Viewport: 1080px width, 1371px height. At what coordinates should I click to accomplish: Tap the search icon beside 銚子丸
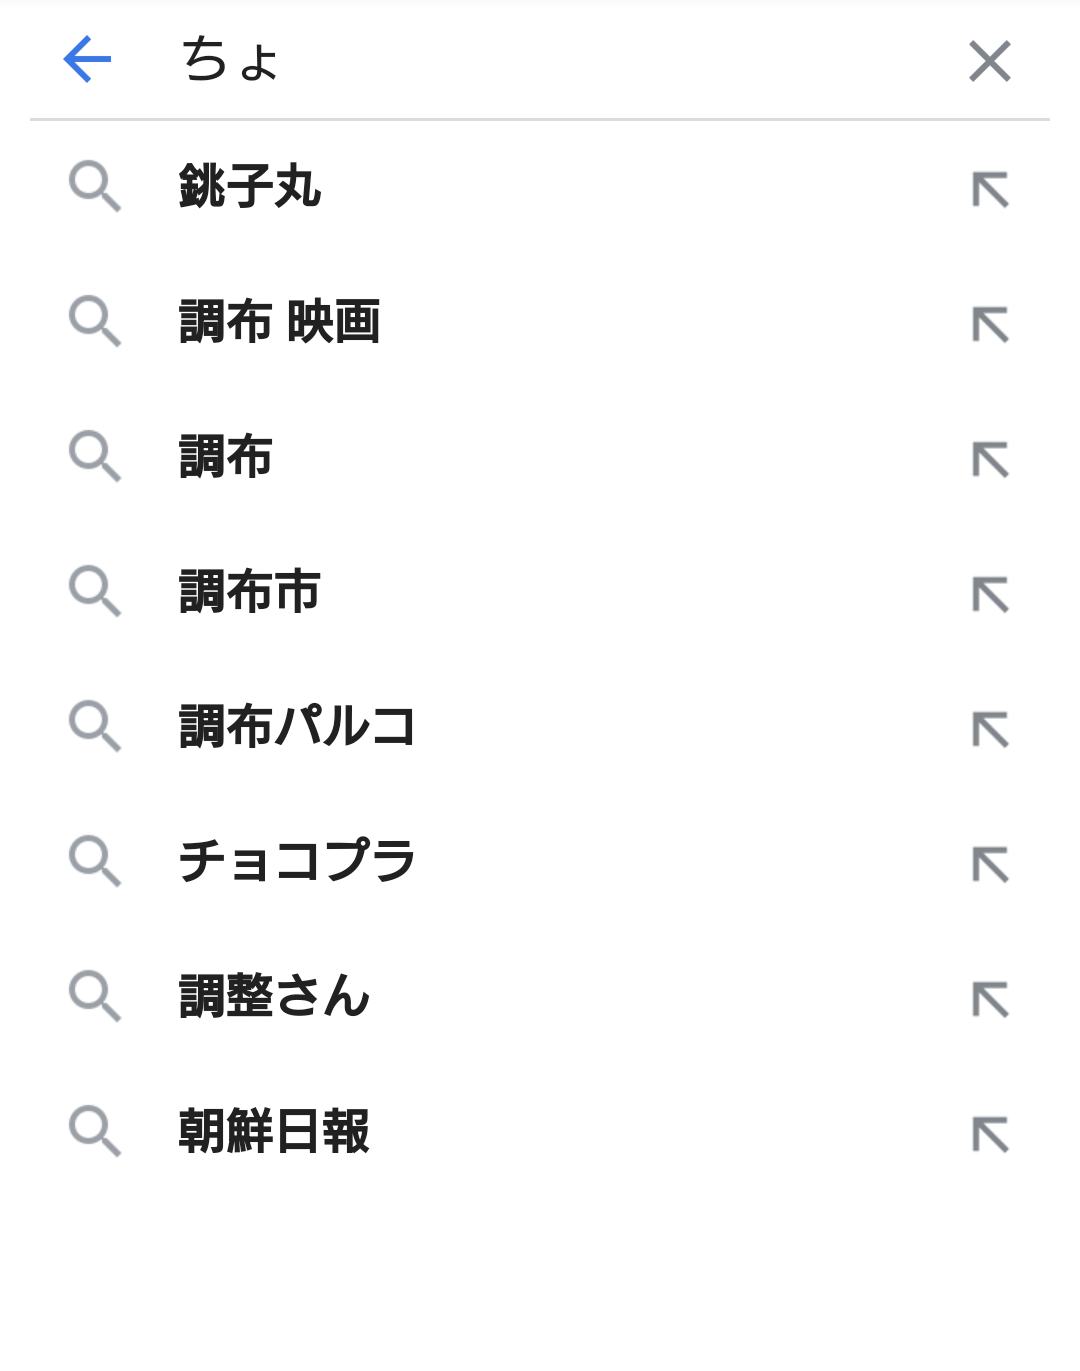pos(95,187)
